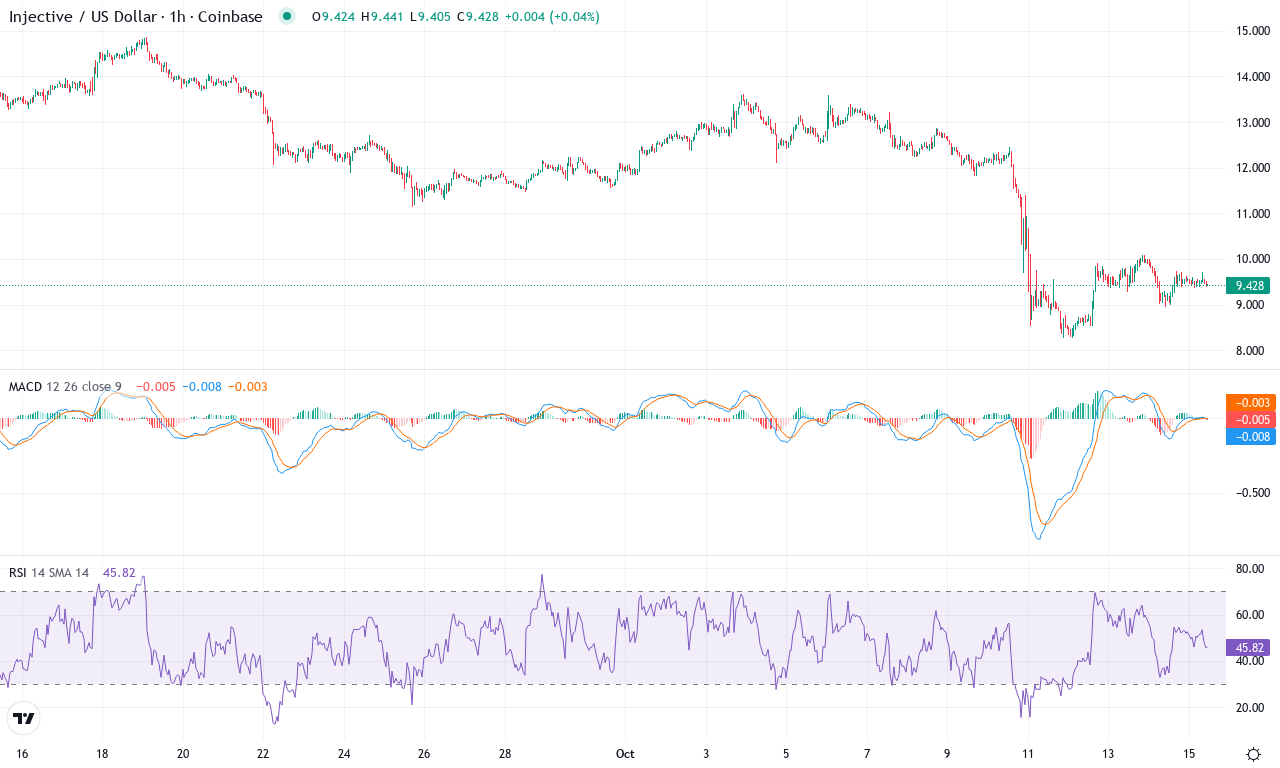Click the change percentage +0.04%
The height and width of the screenshot is (768, 1280).
click(x=569, y=16)
